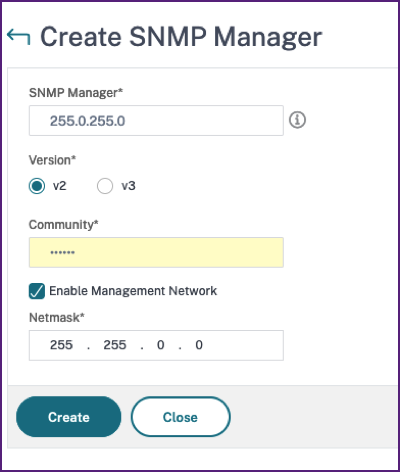Click the Create button
This screenshot has height=472, width=400.
coord(69,417)
